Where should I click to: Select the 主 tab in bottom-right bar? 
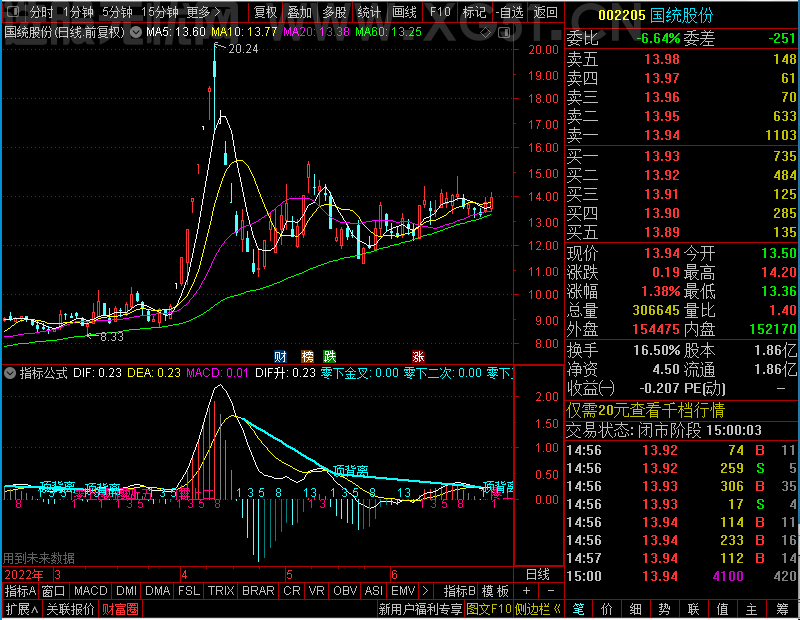point(752,609)
